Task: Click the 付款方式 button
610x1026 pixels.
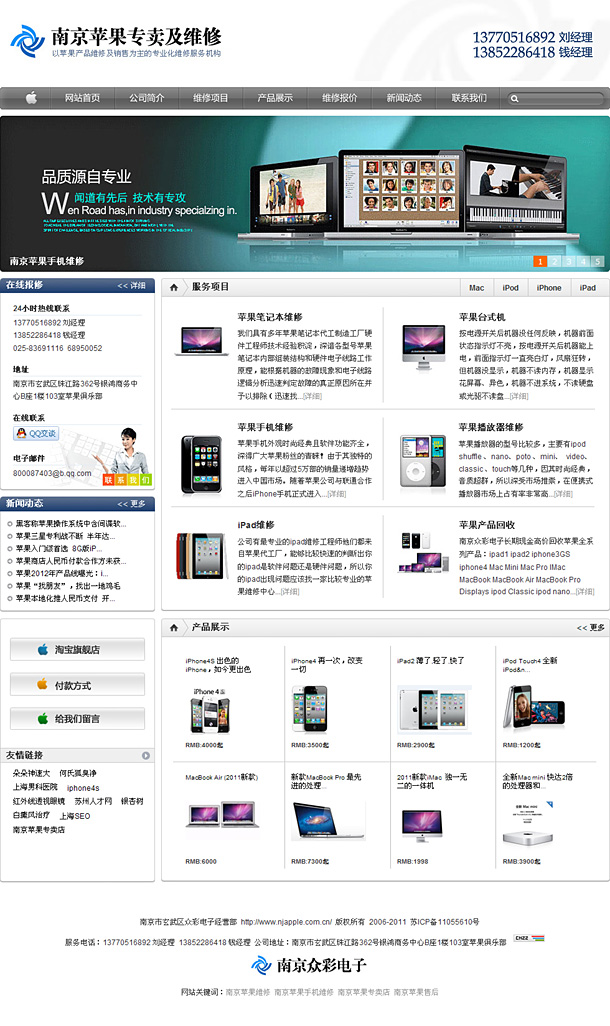Action: point(77,685)
